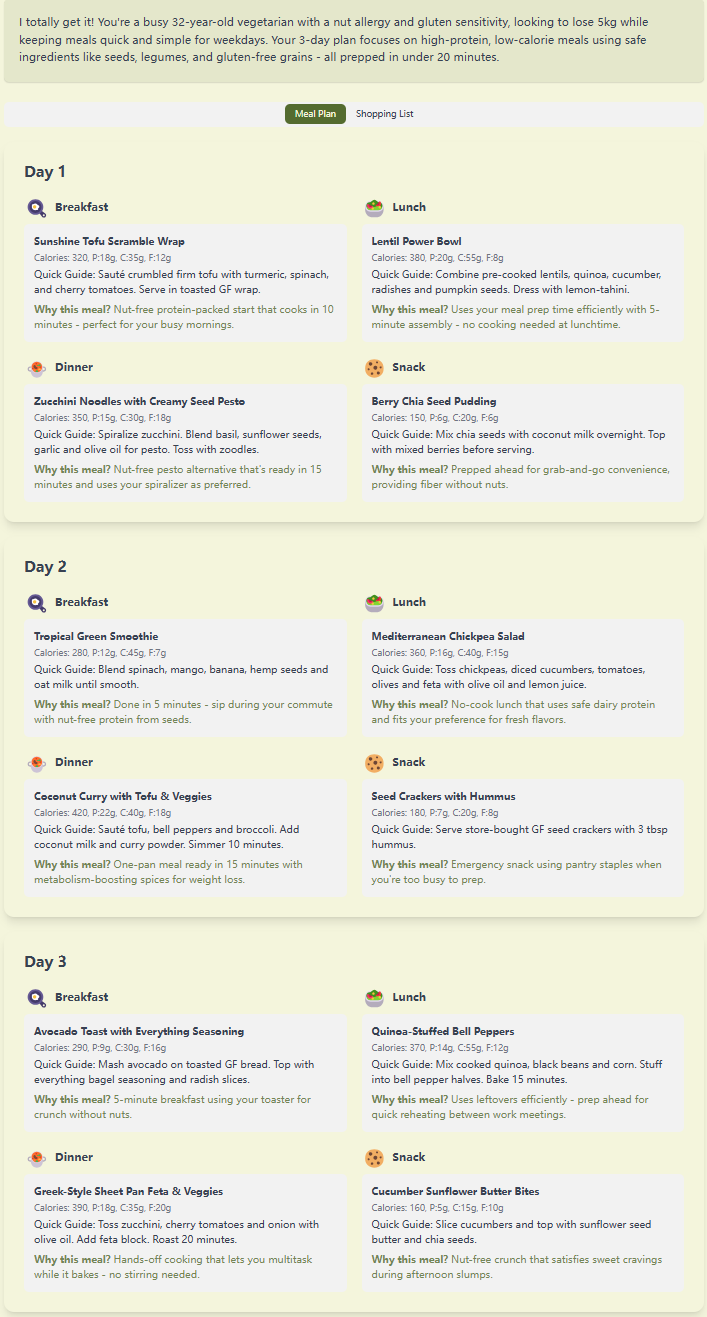This screenshot has height=1317, width=707.
Task: Click the Day 1 heading
Action: [45, 171]
